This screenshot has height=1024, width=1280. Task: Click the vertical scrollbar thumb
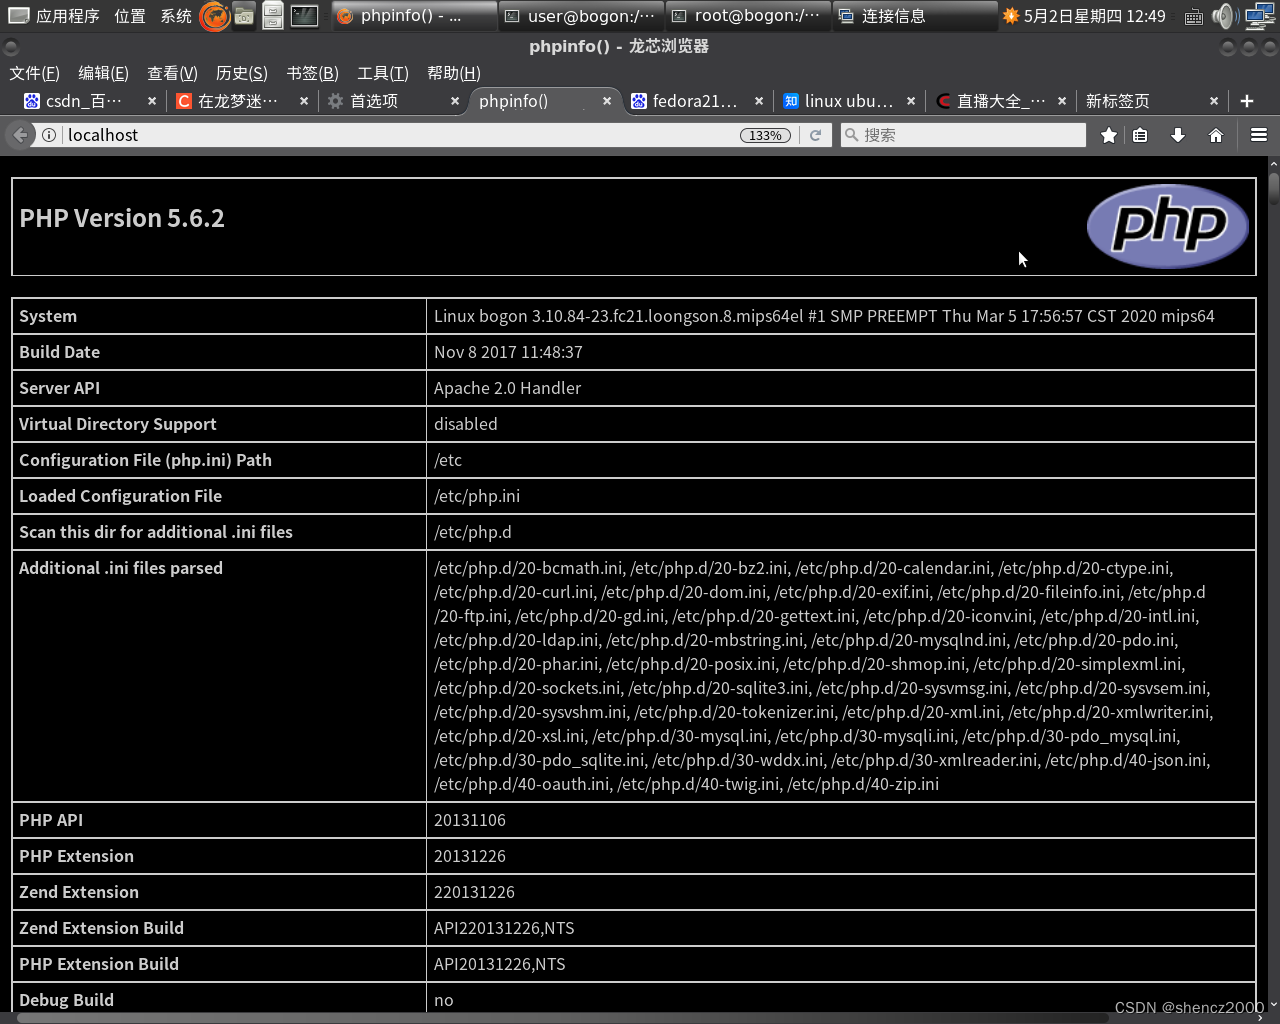[x=1273, y=189]
